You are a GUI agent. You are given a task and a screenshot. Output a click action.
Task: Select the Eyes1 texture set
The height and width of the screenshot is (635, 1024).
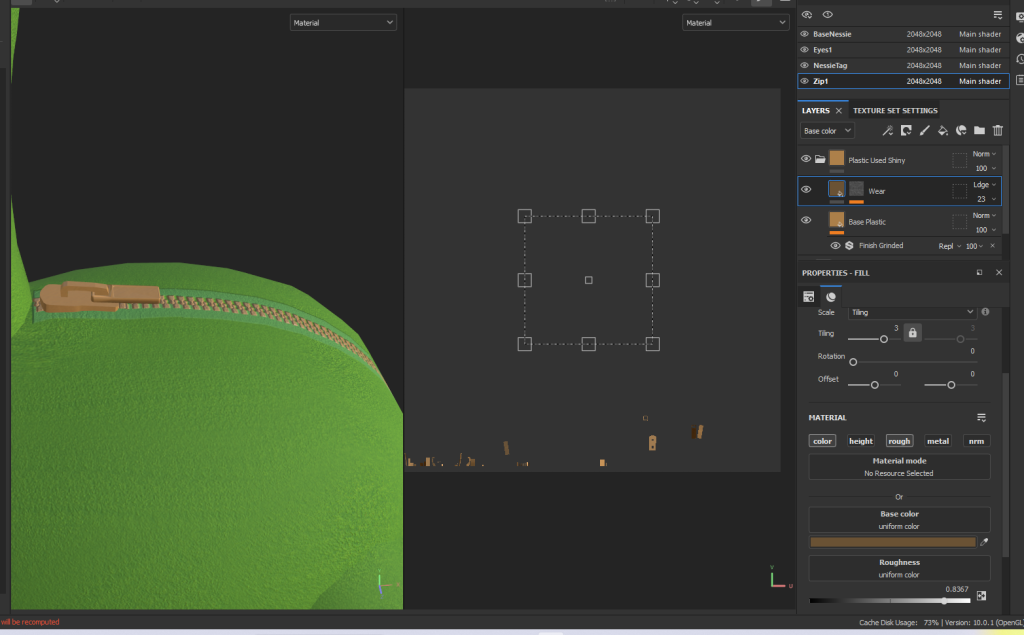823,50
